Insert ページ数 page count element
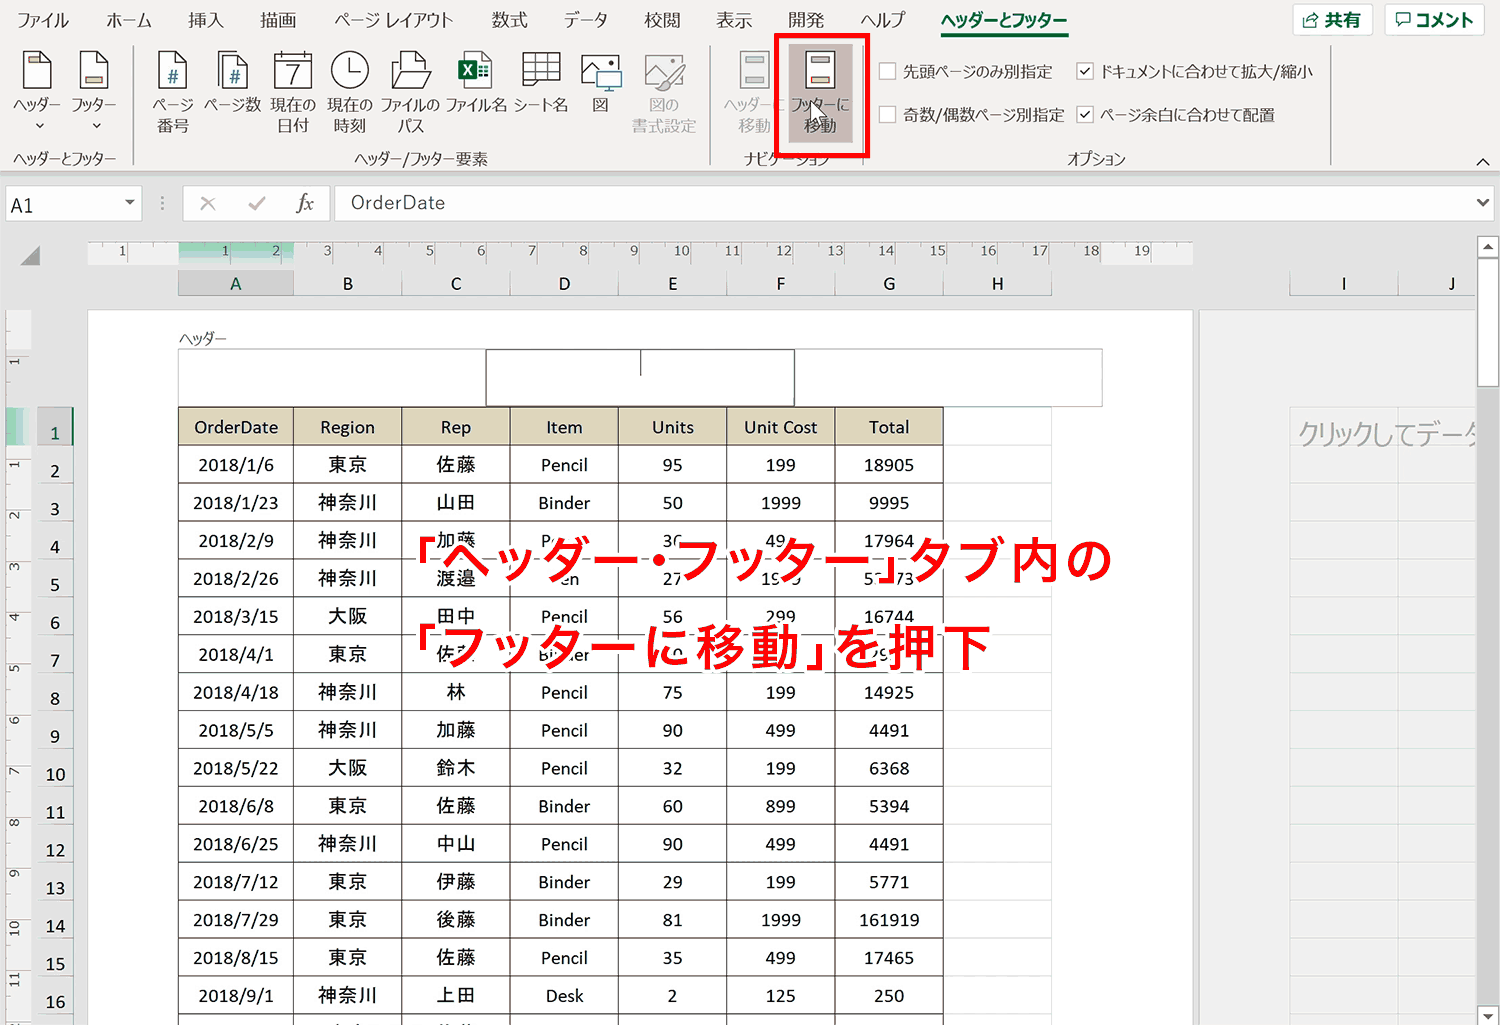This screenshot has height=1025, width=1500. 233,82
